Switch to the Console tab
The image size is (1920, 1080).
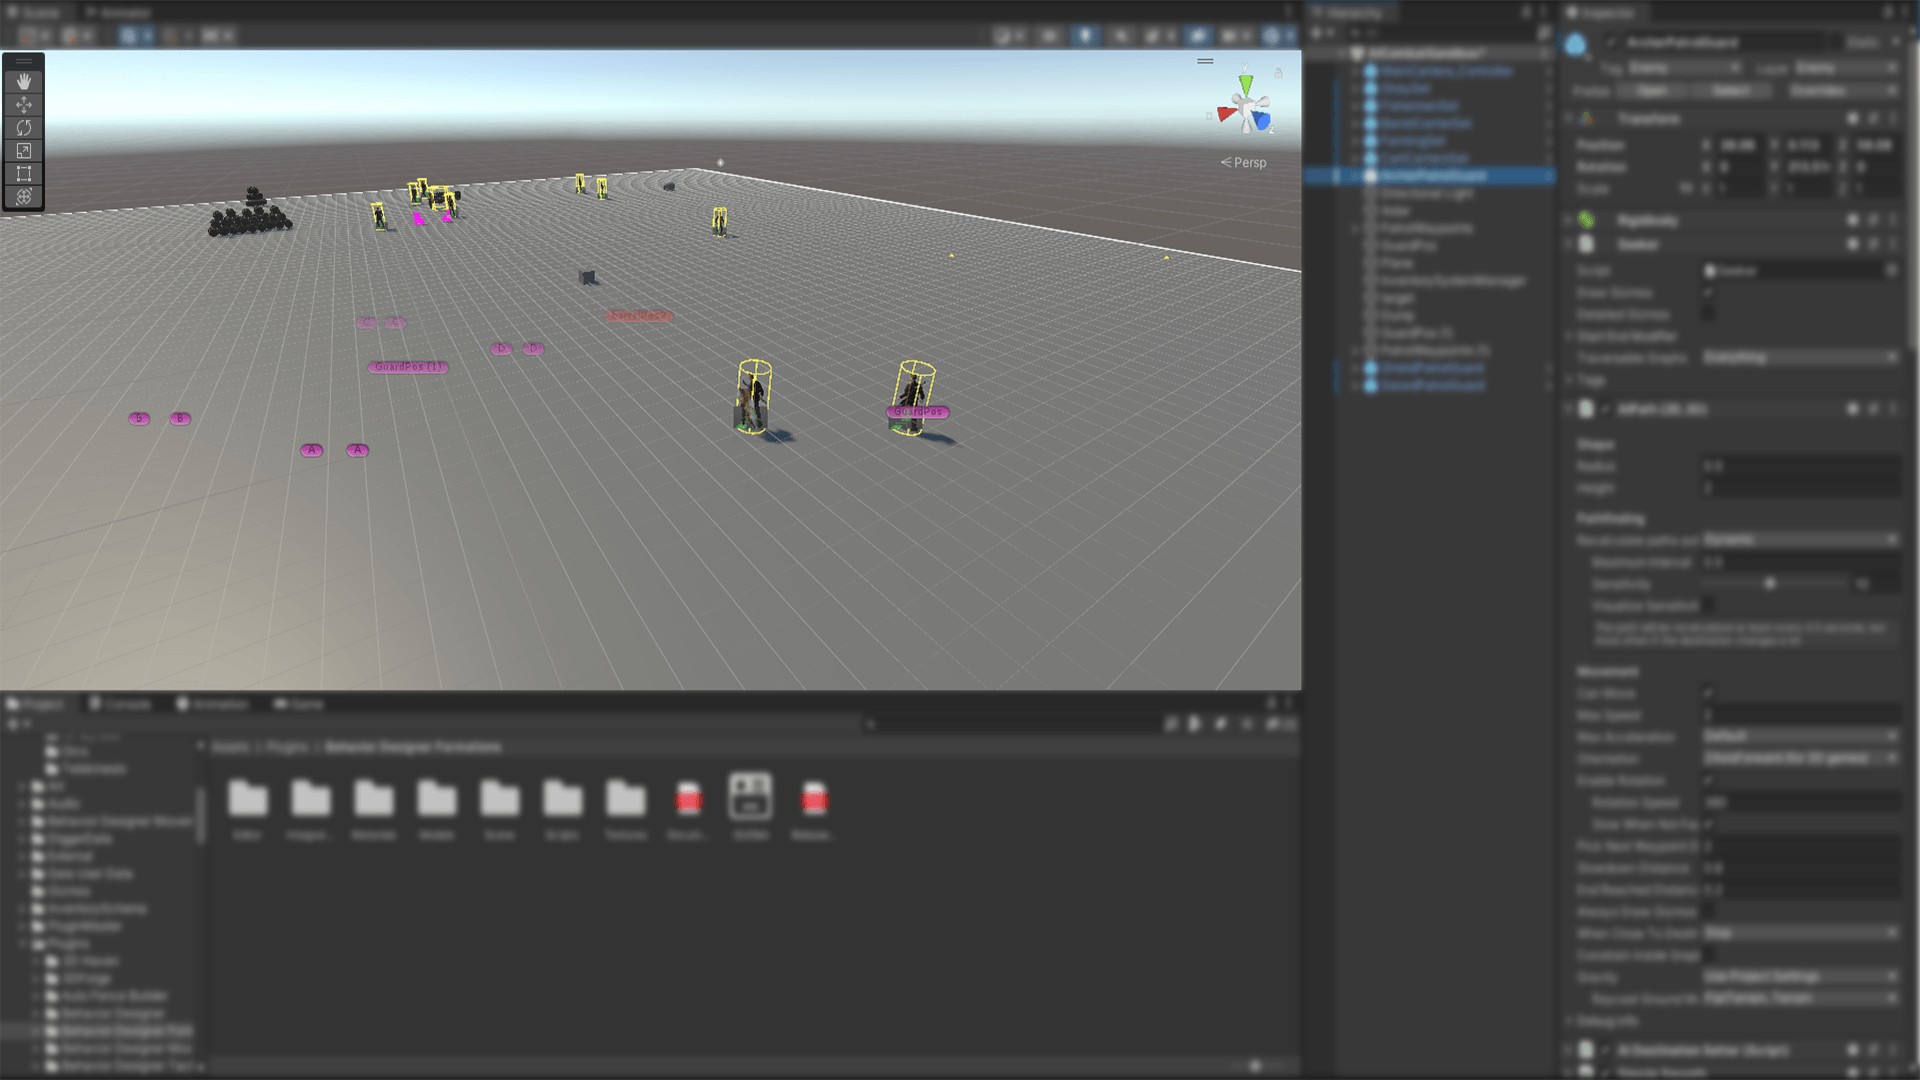coord(120,703)
